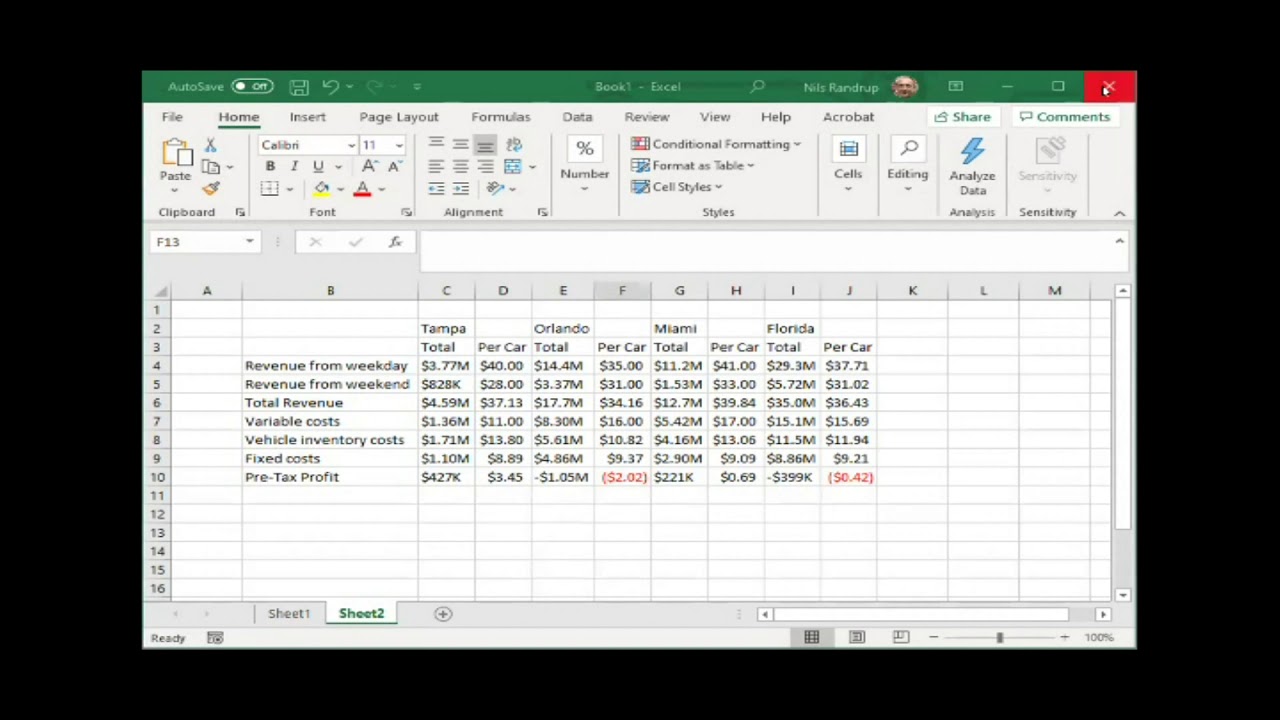Screen dimensions: 1280x720
Task: Switch to the Page Layout tab
Action: tap(399, 117)
